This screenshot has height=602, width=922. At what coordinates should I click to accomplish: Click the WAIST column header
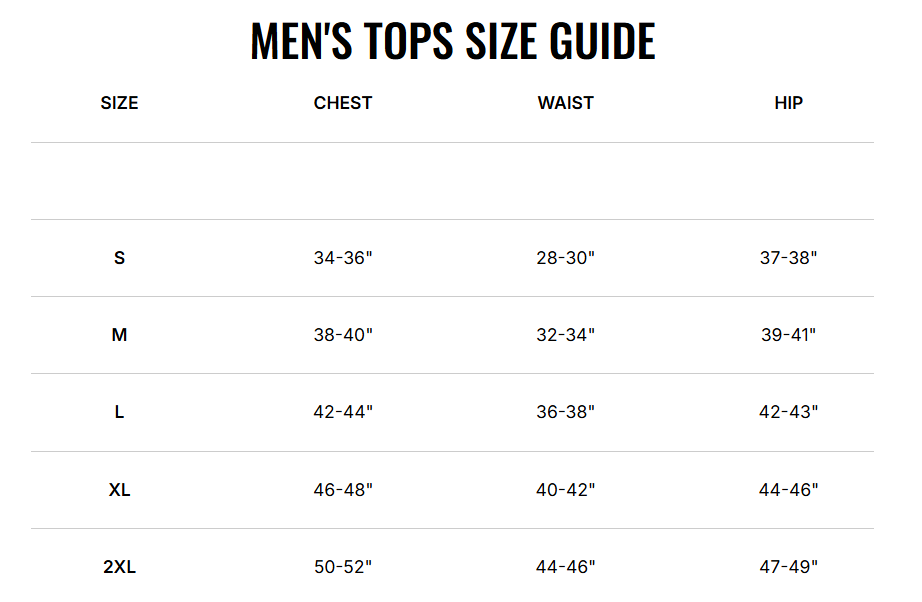(x=565, y=103)
